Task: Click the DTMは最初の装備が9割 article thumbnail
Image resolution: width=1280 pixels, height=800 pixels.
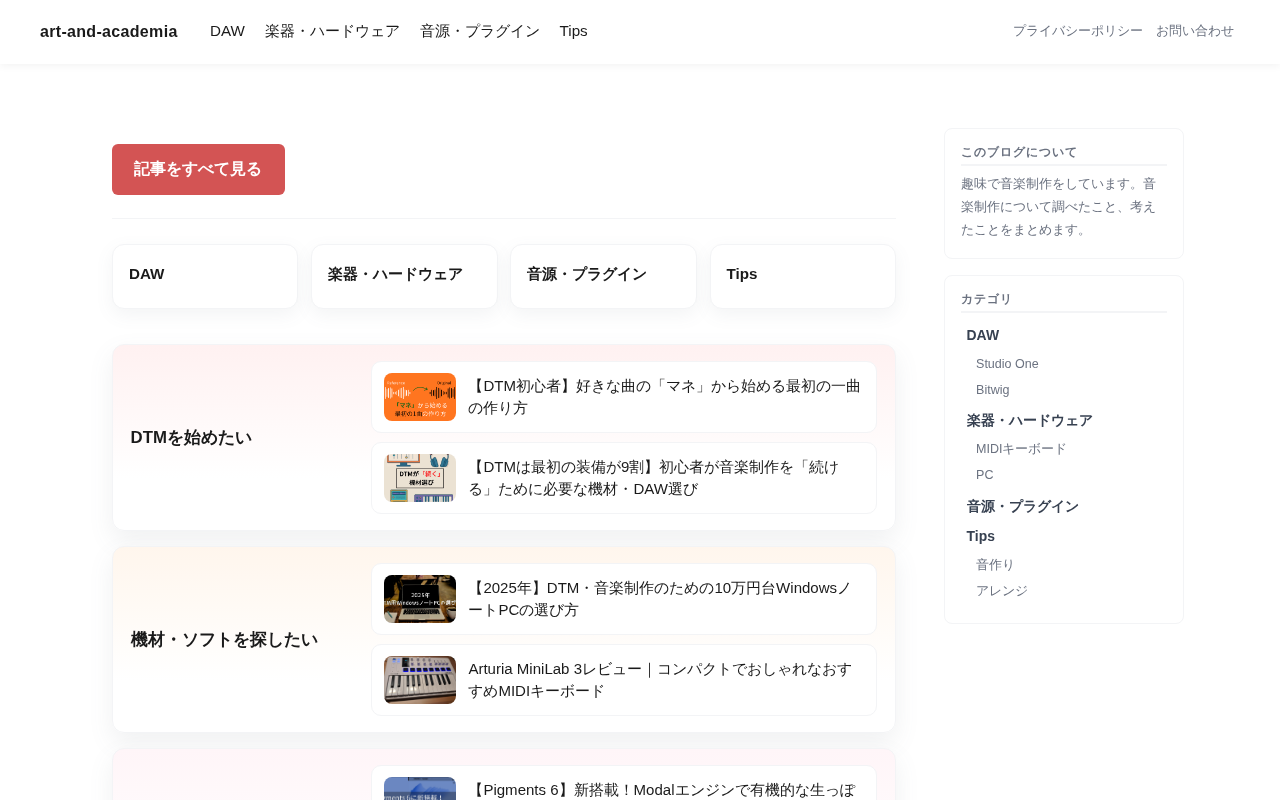Action: tap(420, 478)
